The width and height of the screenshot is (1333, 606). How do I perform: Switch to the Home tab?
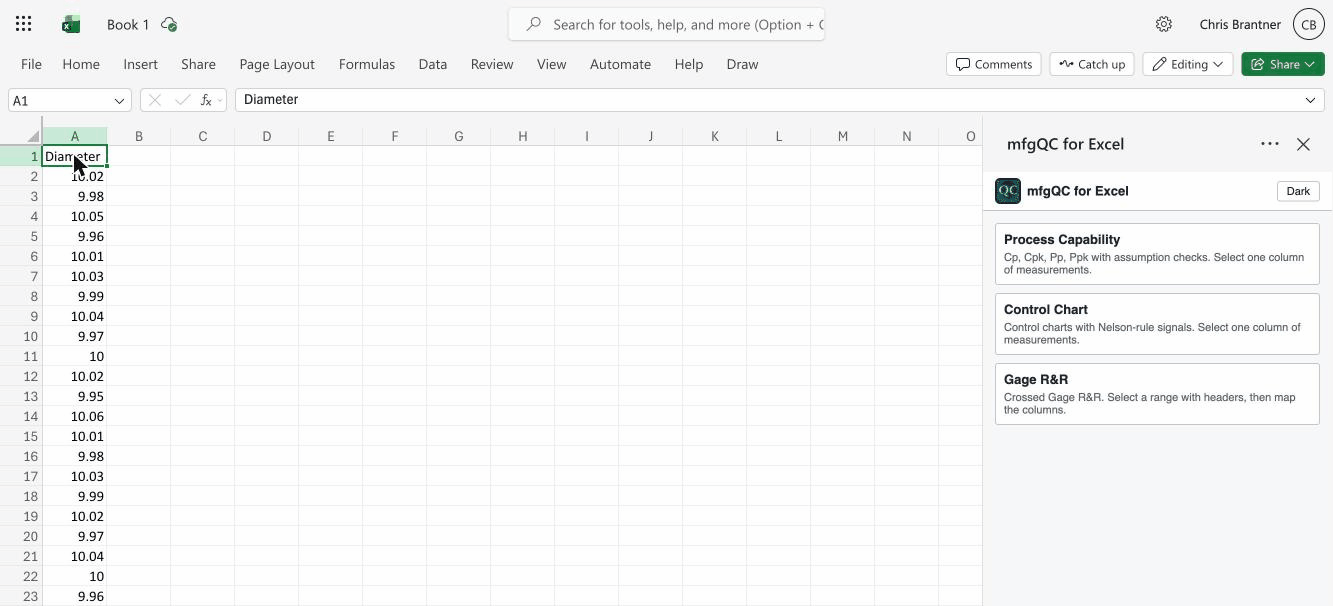(81, 64)
